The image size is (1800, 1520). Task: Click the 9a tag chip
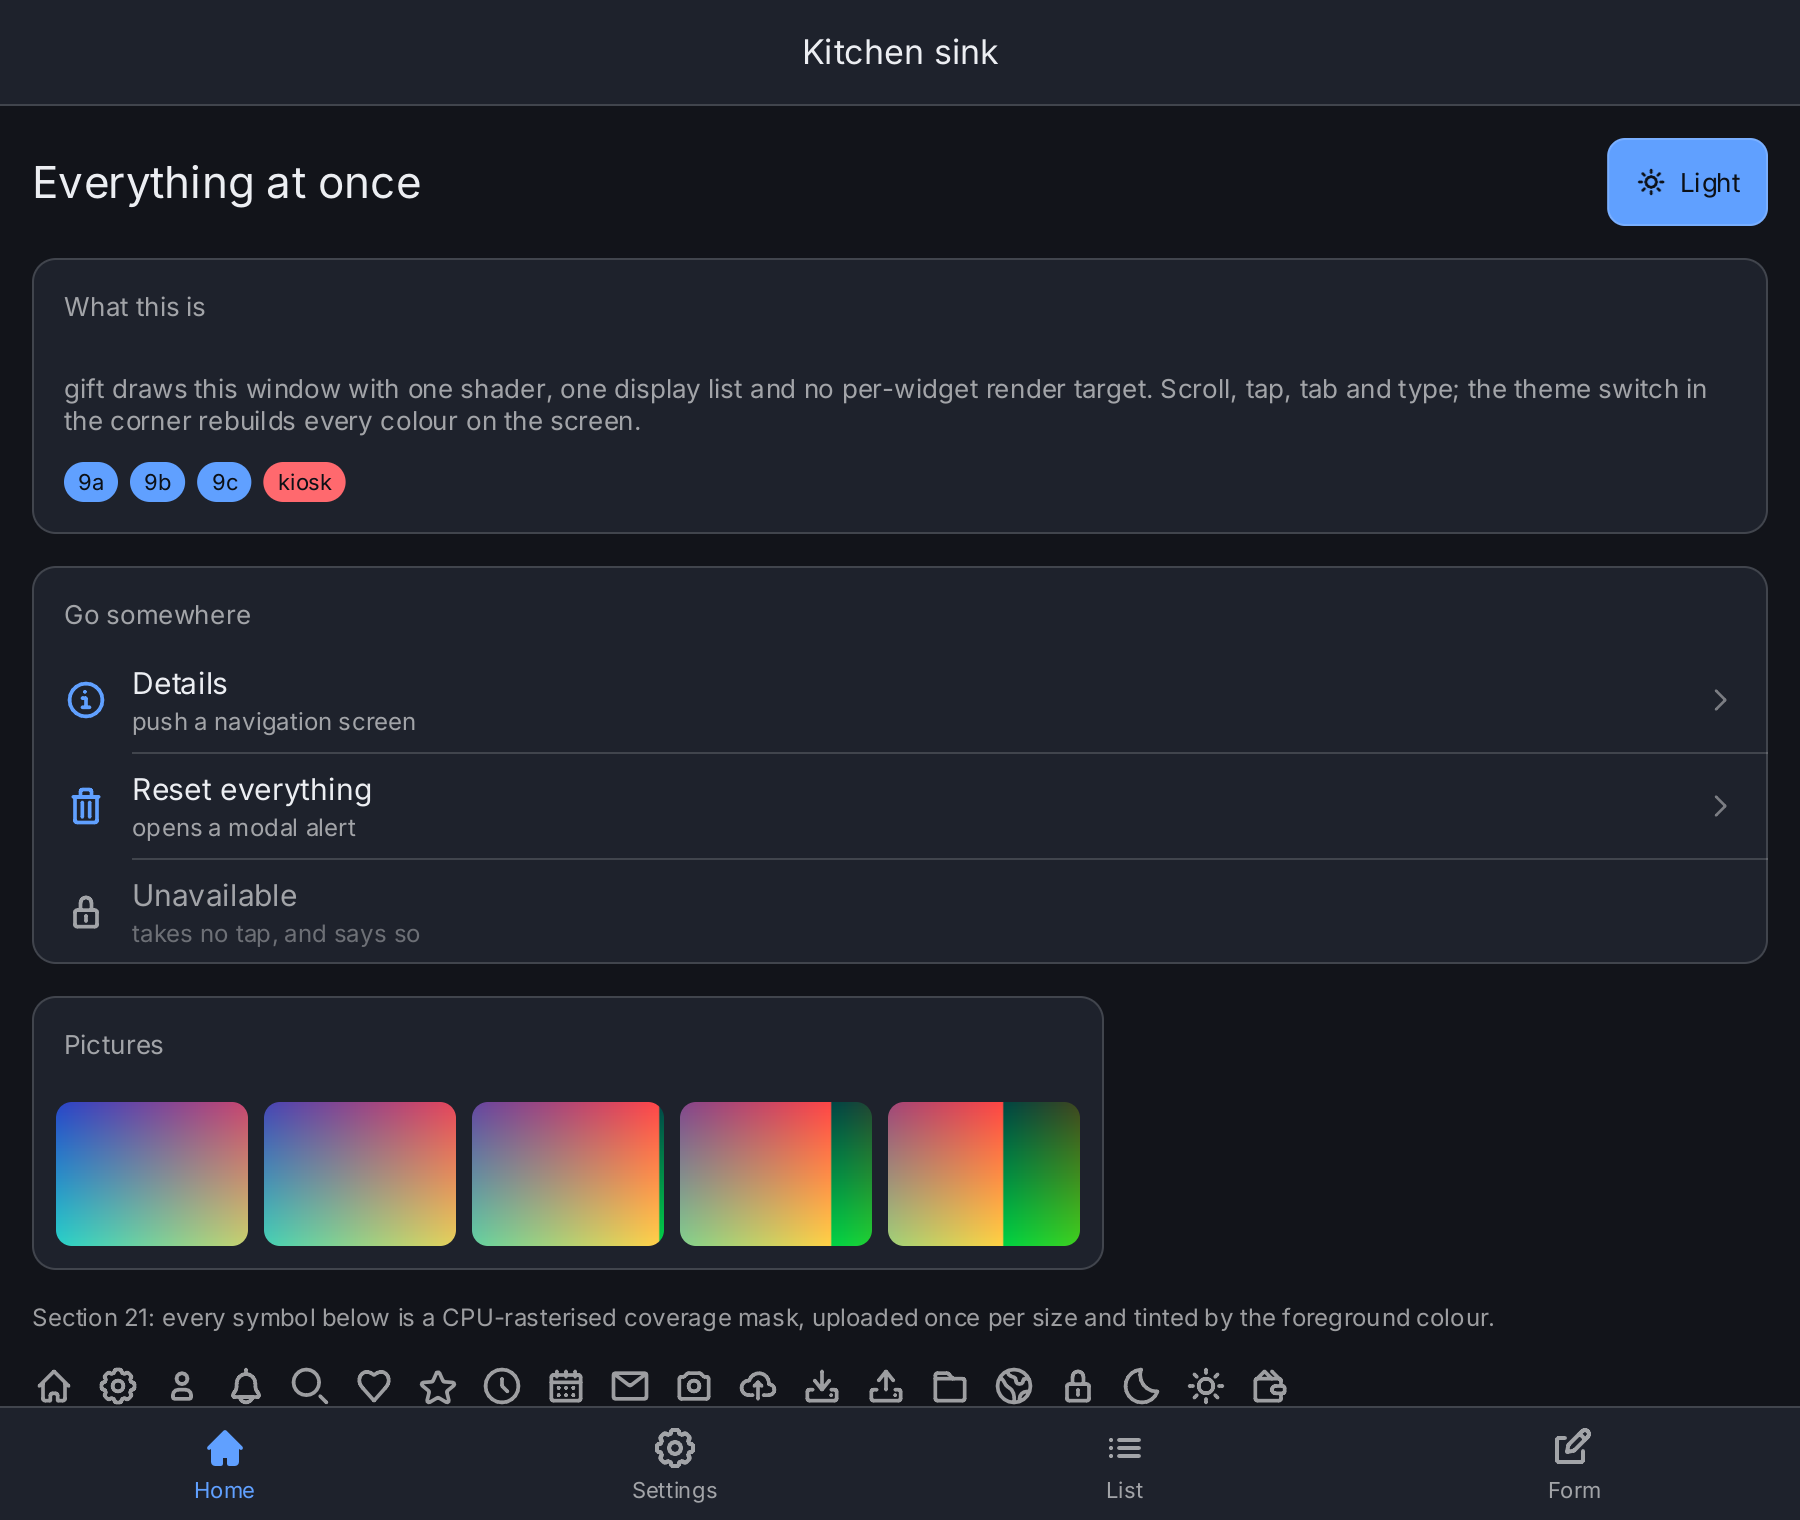(91, 482)
